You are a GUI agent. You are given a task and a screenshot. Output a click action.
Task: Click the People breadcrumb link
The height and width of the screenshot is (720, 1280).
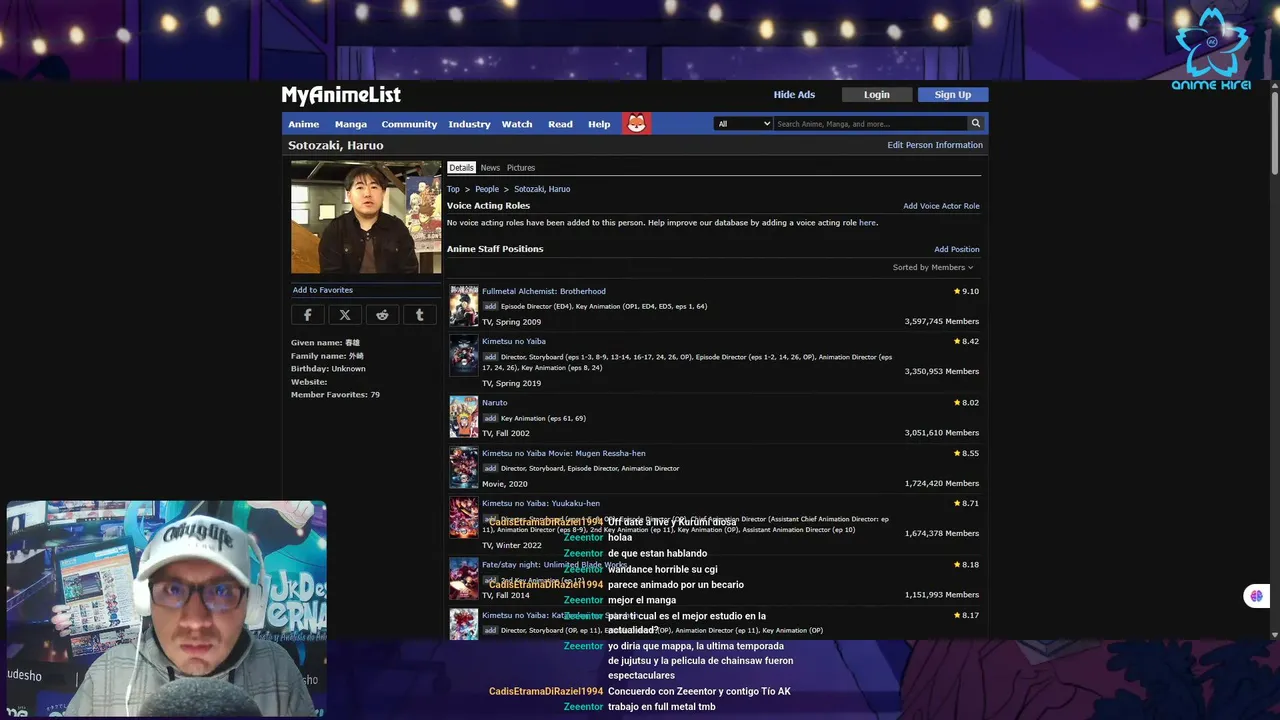coord(487,189)
